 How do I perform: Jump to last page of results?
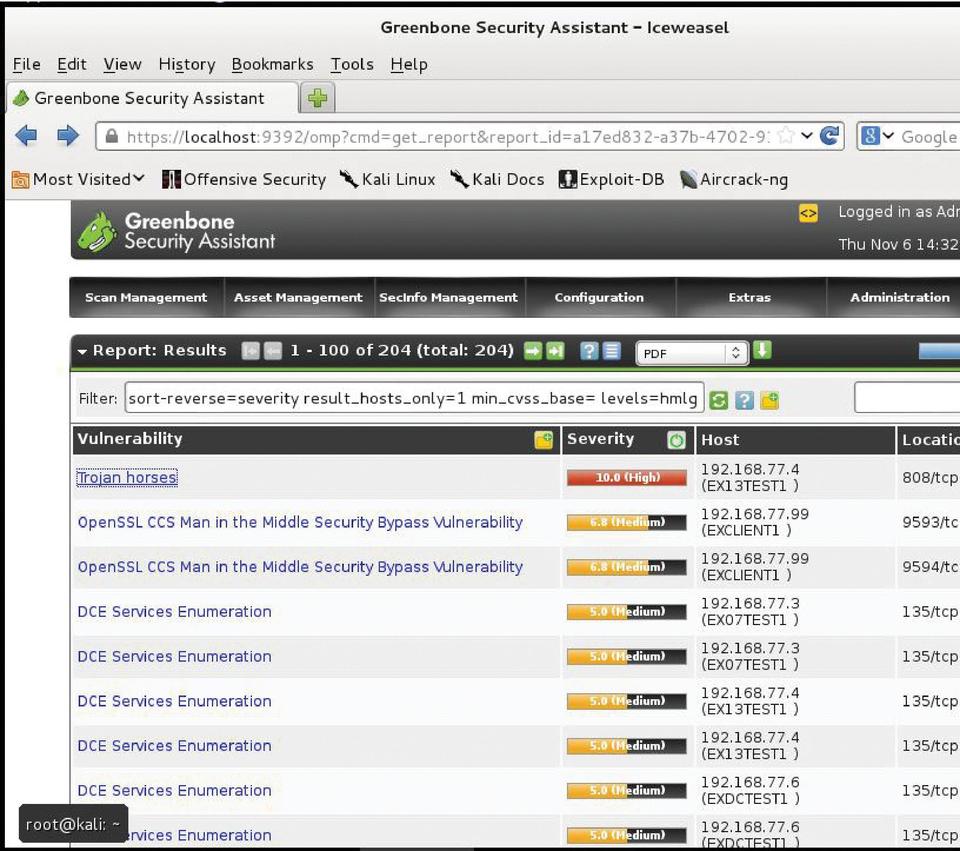(555, 351)
